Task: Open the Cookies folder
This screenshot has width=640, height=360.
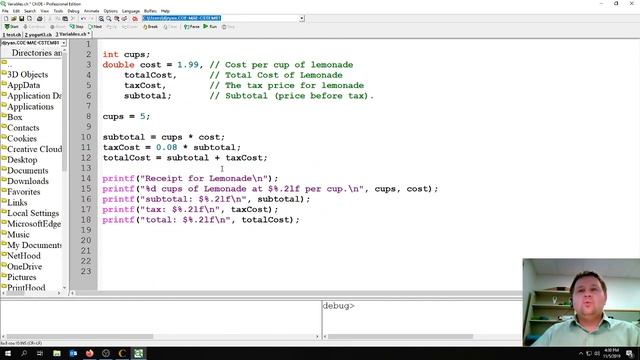Action: [22, 138]
